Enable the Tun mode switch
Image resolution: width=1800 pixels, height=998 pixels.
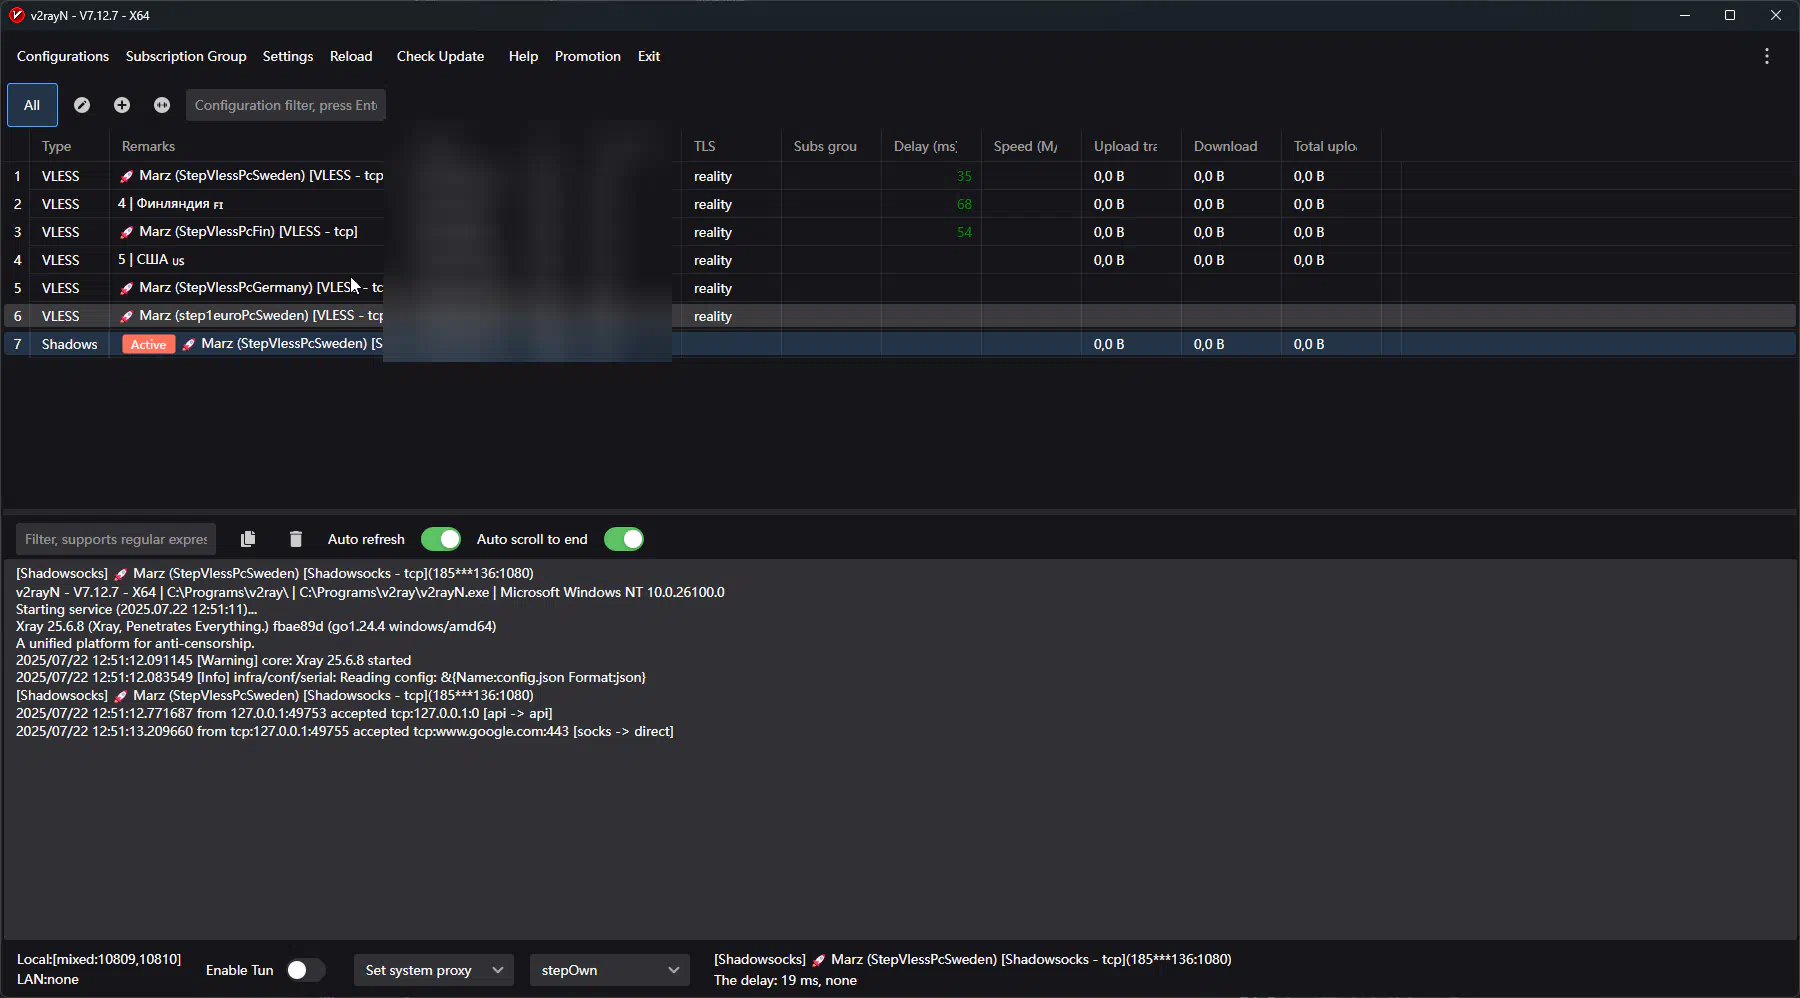[306, 970]
